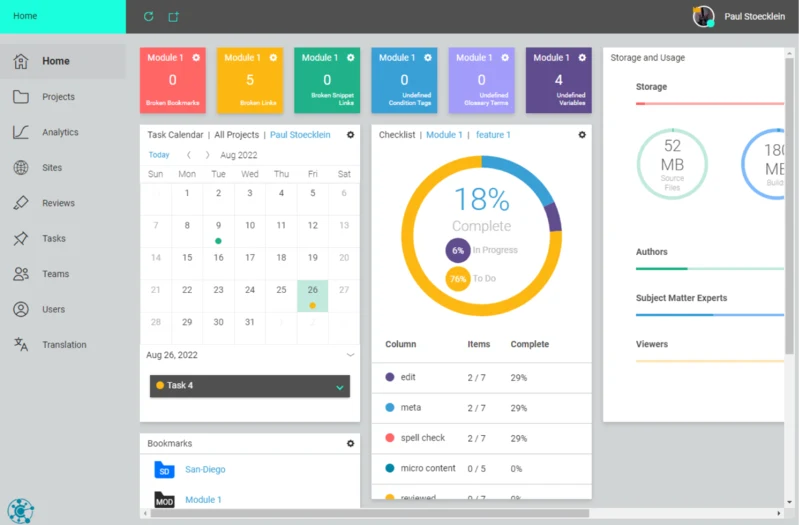
Task: Open gear settings on Undefined Variables tile
Action: point(582,58)
